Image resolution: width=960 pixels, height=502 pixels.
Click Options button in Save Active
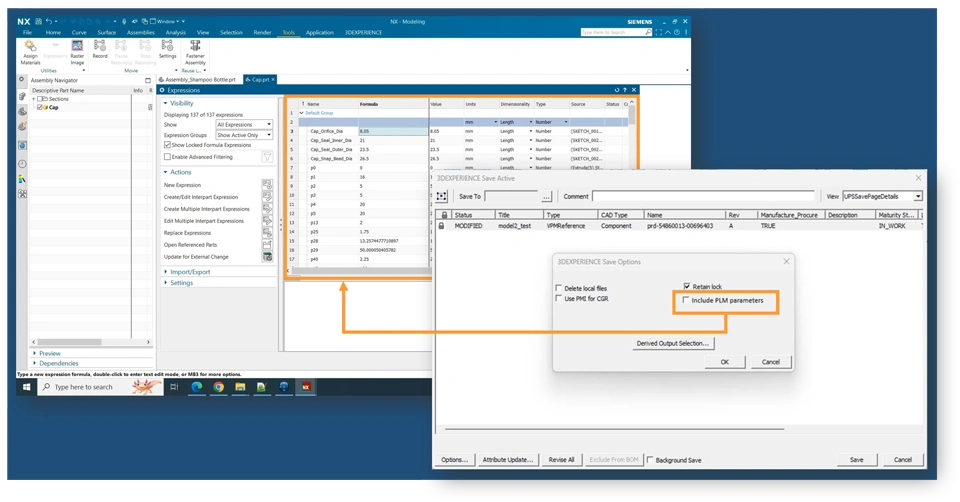tap(454, 460)
